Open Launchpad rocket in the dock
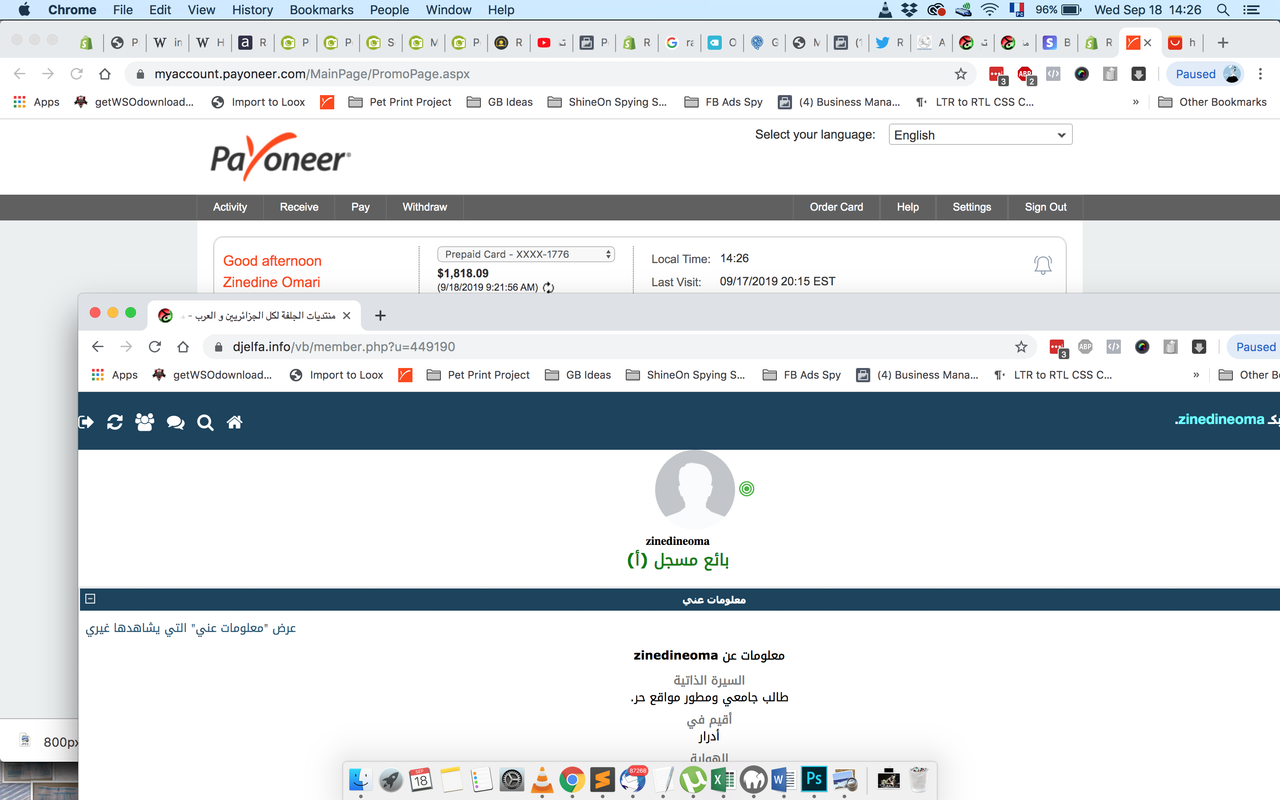Screen dimensions: 1280x800 tap(391, 779)
